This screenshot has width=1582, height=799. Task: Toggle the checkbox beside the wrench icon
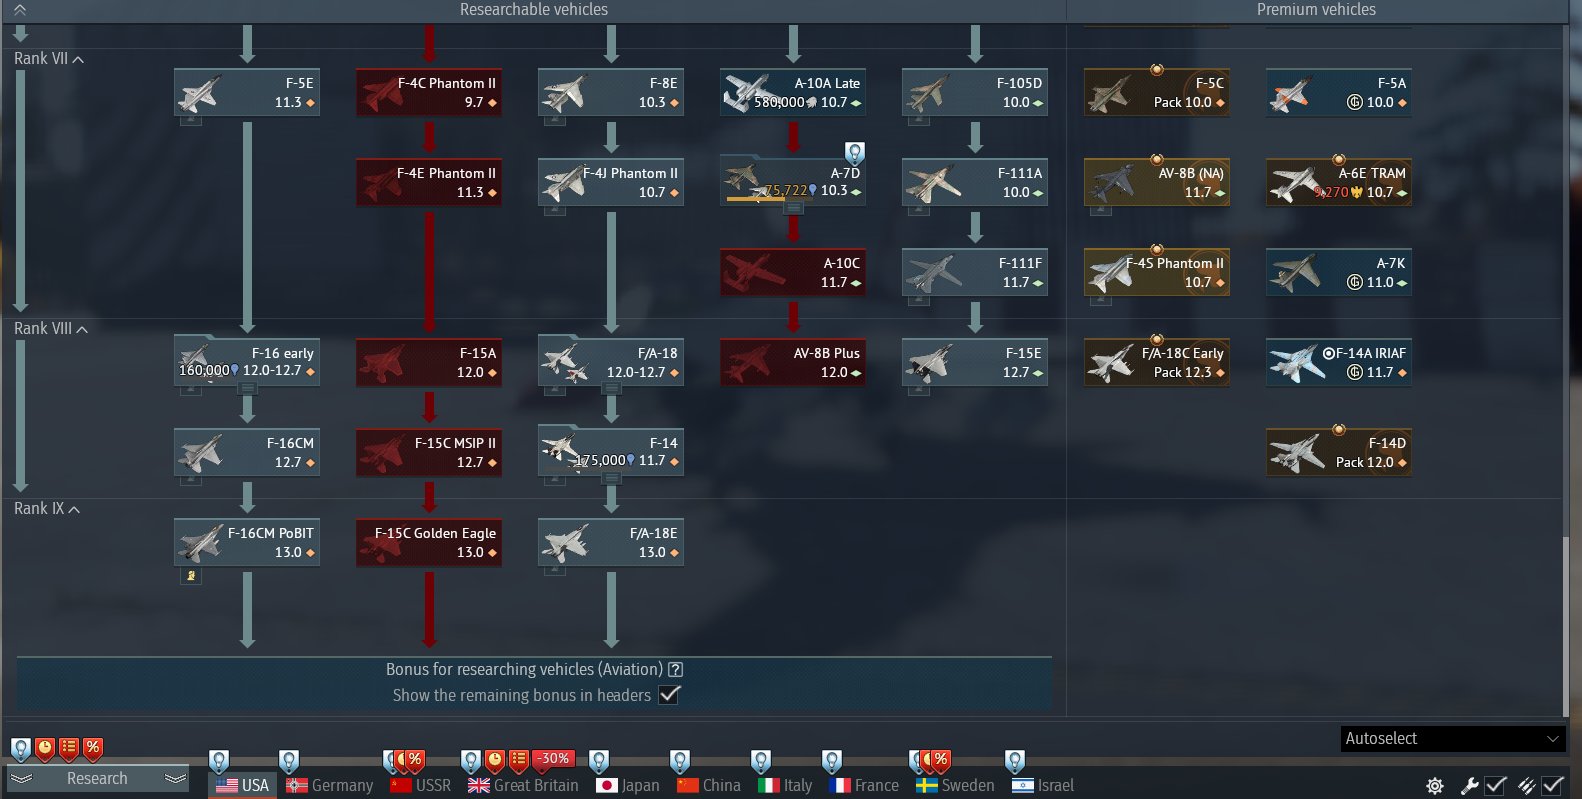pyautogui.click(x=1496, y=786)
